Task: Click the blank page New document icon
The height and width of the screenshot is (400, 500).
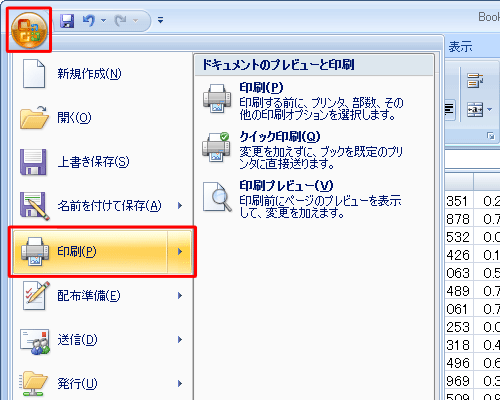Action: tap(34, 74)
